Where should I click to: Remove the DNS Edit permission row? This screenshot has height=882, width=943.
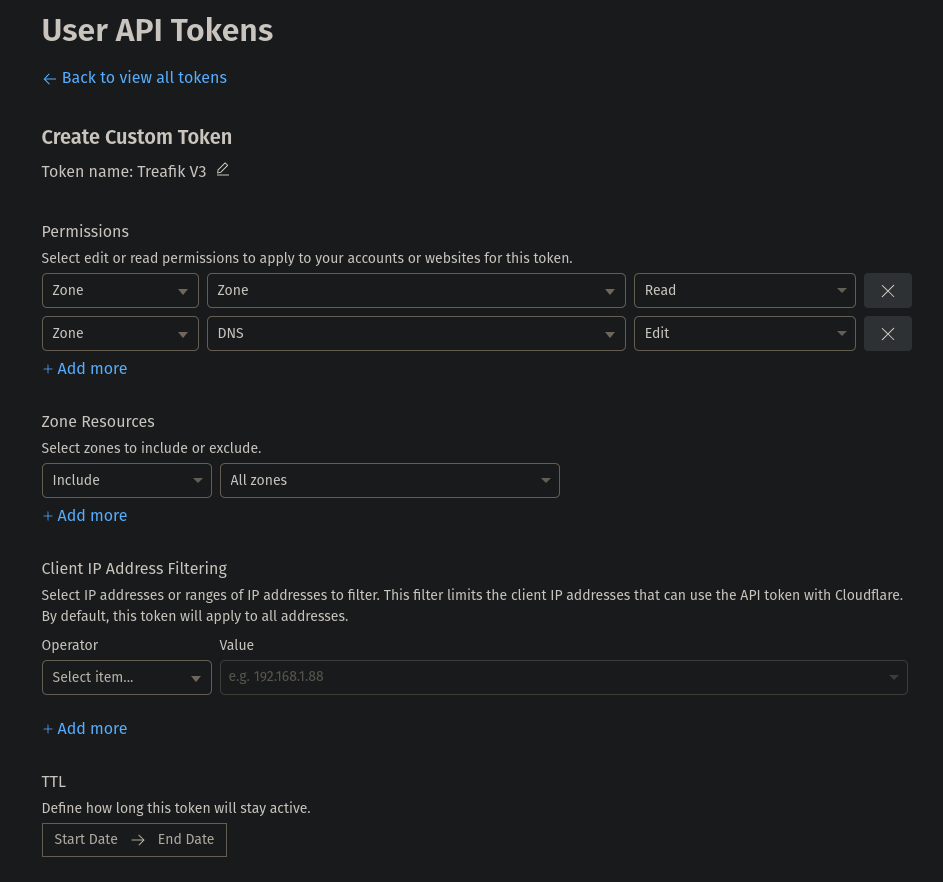click(x=887, y=334)
